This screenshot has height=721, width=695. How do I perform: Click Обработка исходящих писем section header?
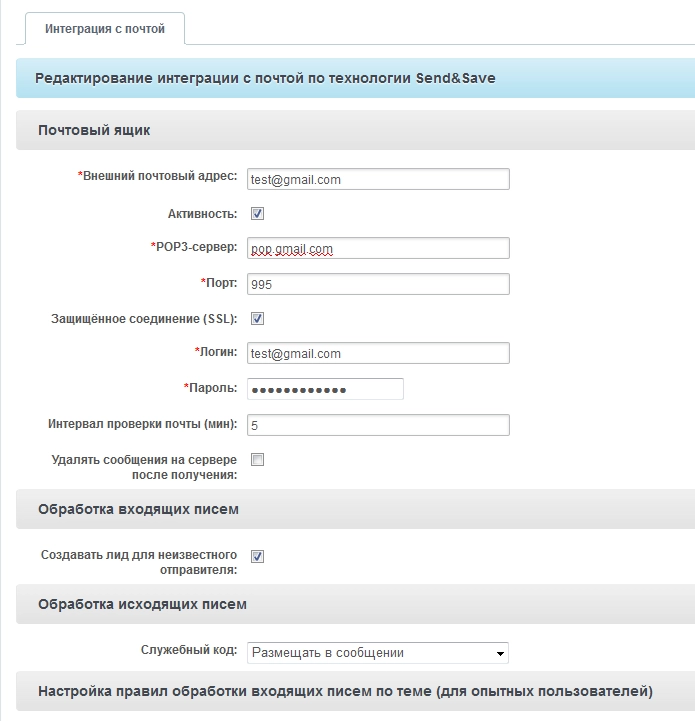point(142,605)
